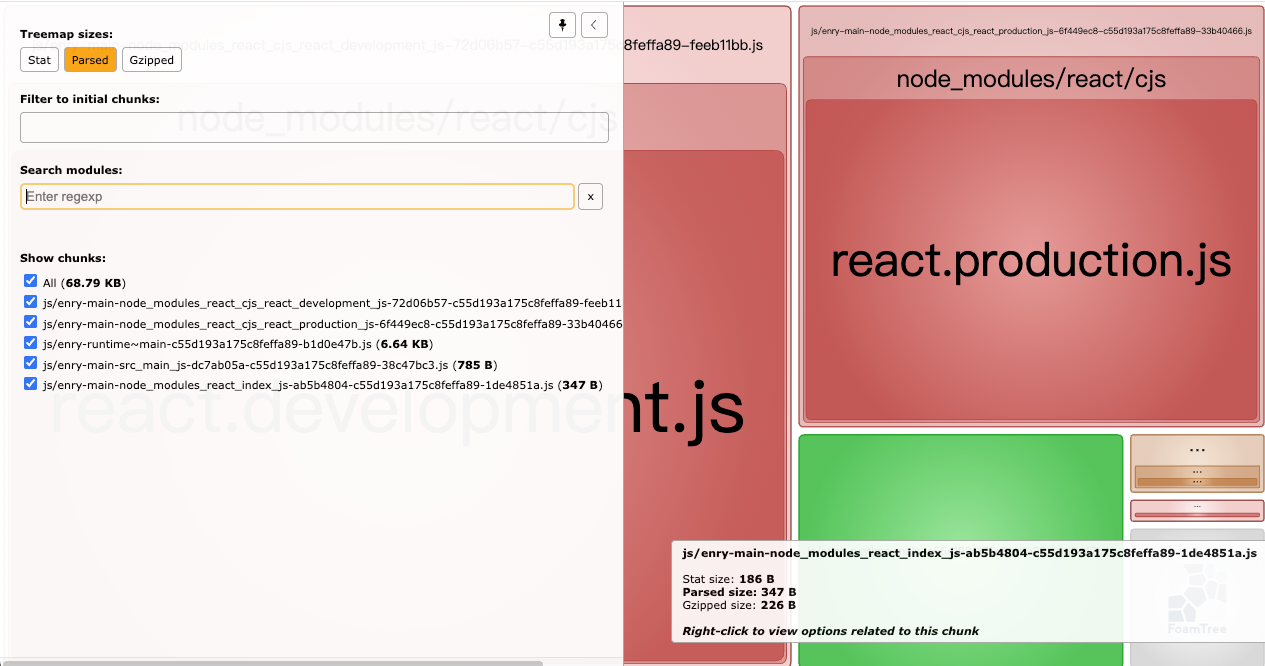Image resolution: width=1265 pixels, height=666 pixels.
Task: Click the react.development.js treemap block
Action: tap(704, 408)
